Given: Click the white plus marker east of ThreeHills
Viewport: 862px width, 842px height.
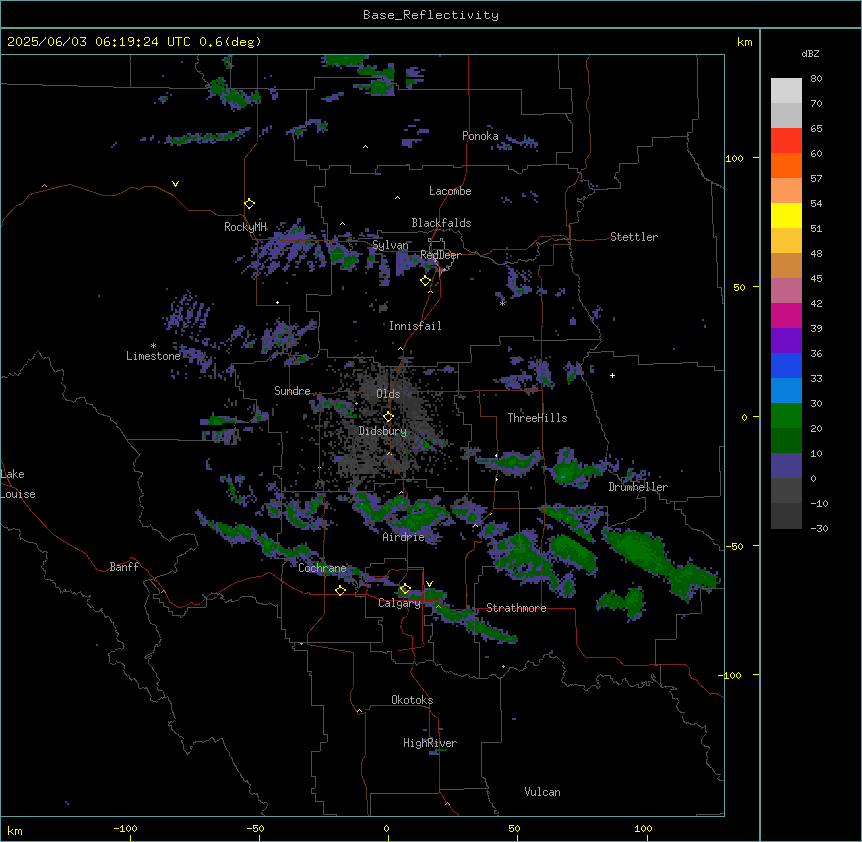Looking at the screenshot, I should point(612,375).
